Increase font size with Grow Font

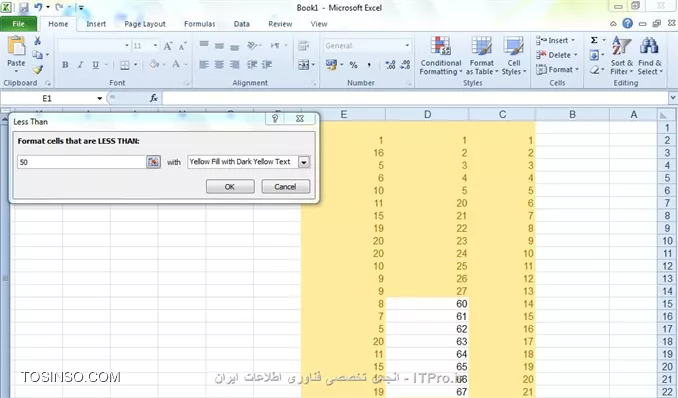pyautogui.click(x=168, y=46)
